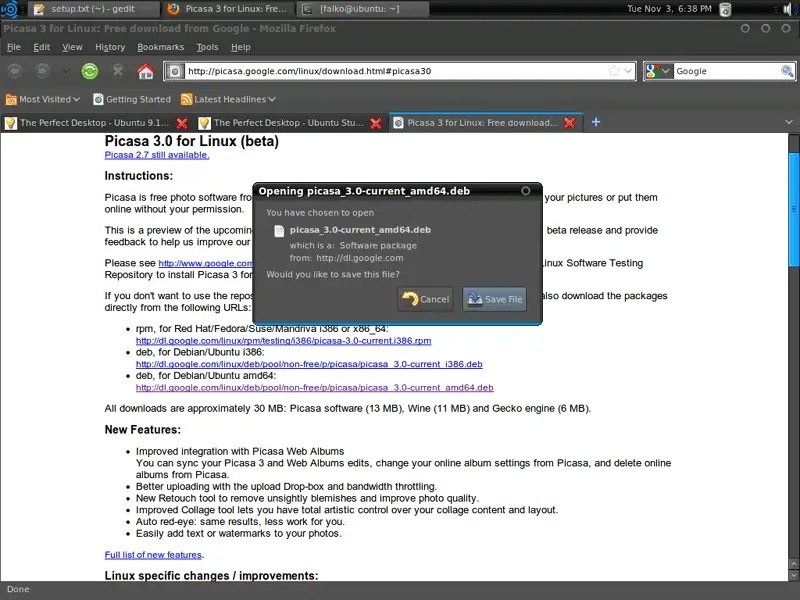
Task: Close the 'The Perfect Desktop - Ubuntu Stu...' tab
Action: (x=376, y=123)
